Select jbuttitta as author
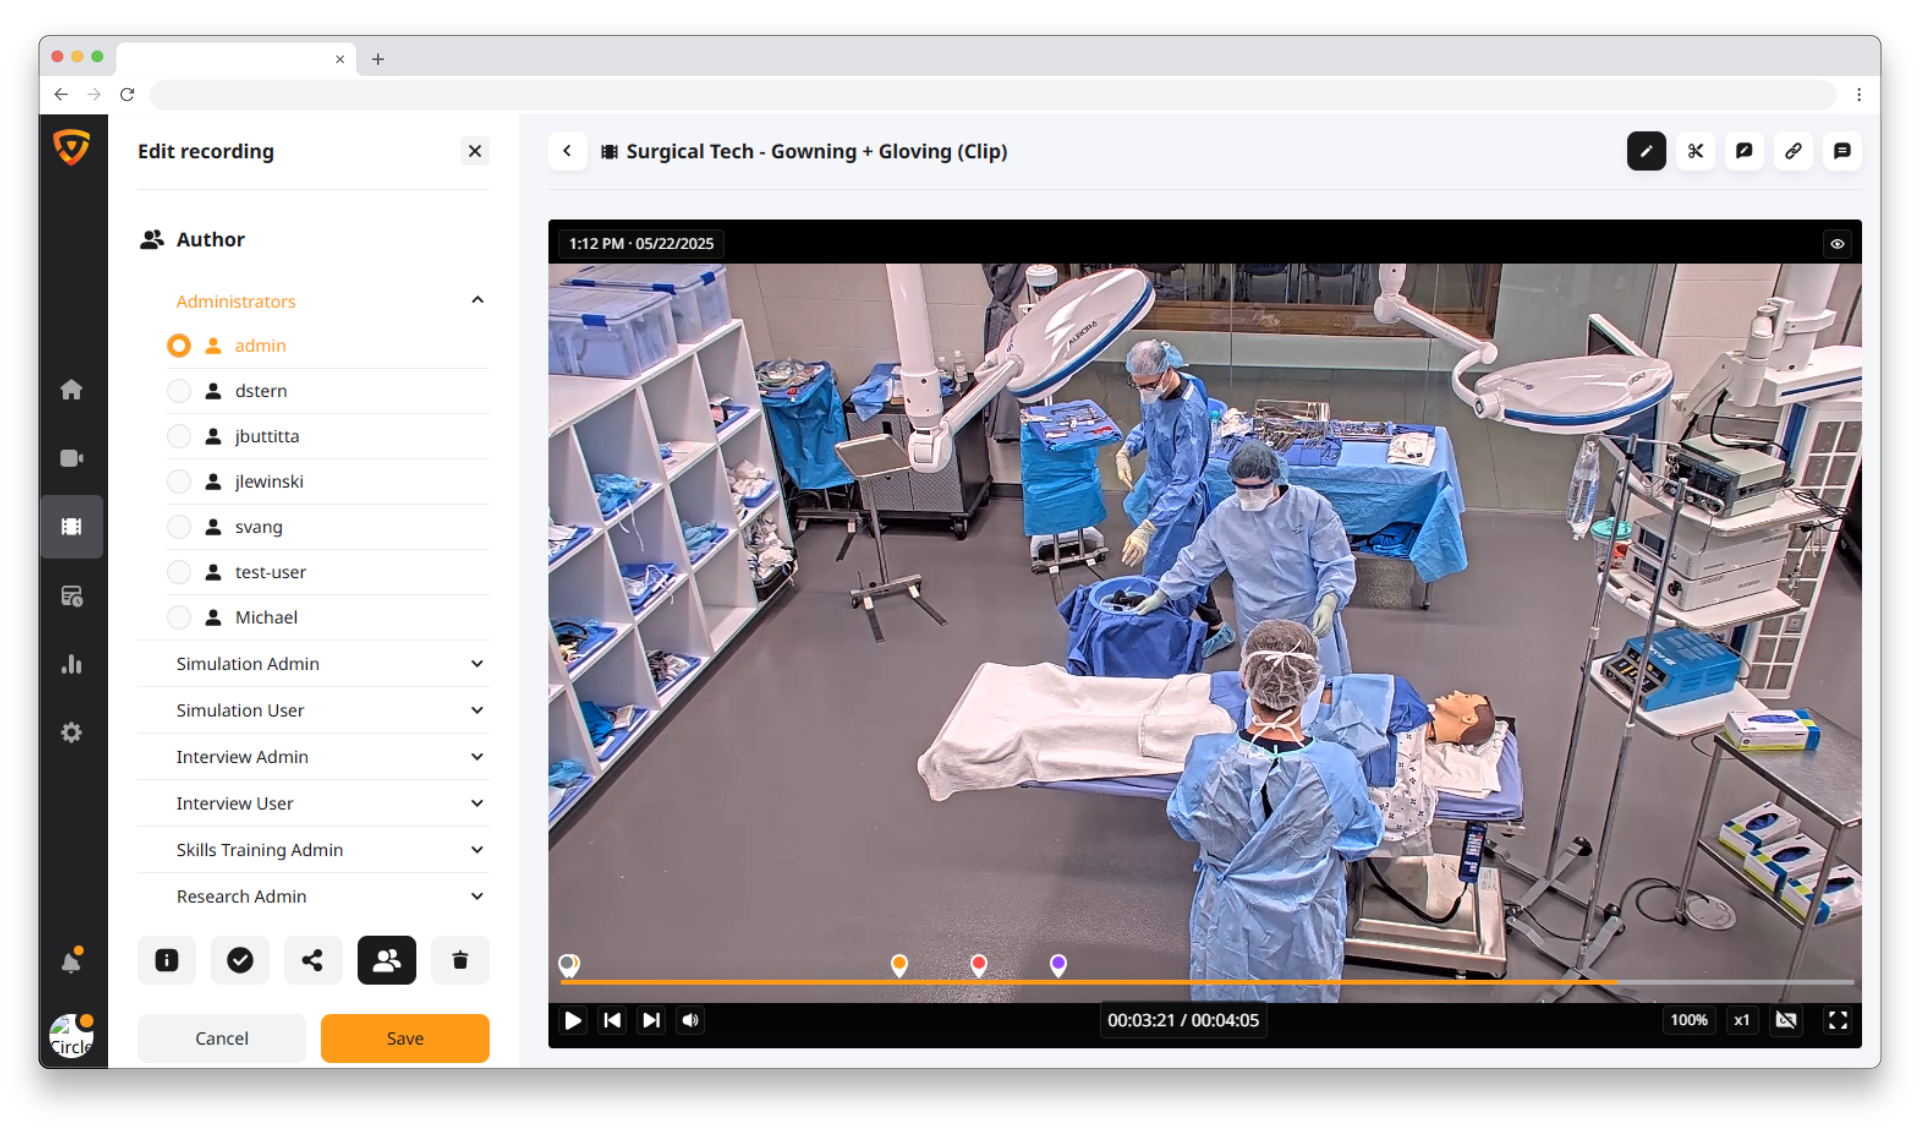The width and height of the screenshot is (1920, 1144). point(179,436)
